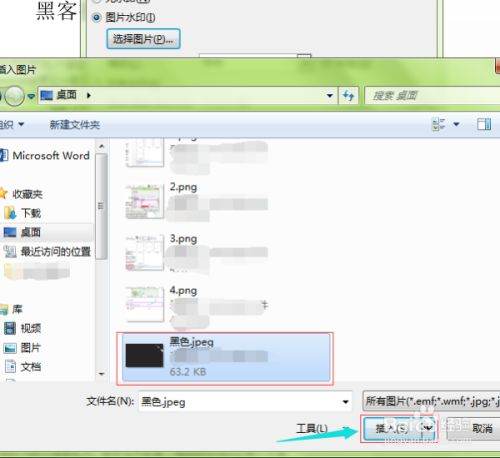The image size is (500, 458).
Task: Toggle the preview pane icon
Action: point(484,124)
